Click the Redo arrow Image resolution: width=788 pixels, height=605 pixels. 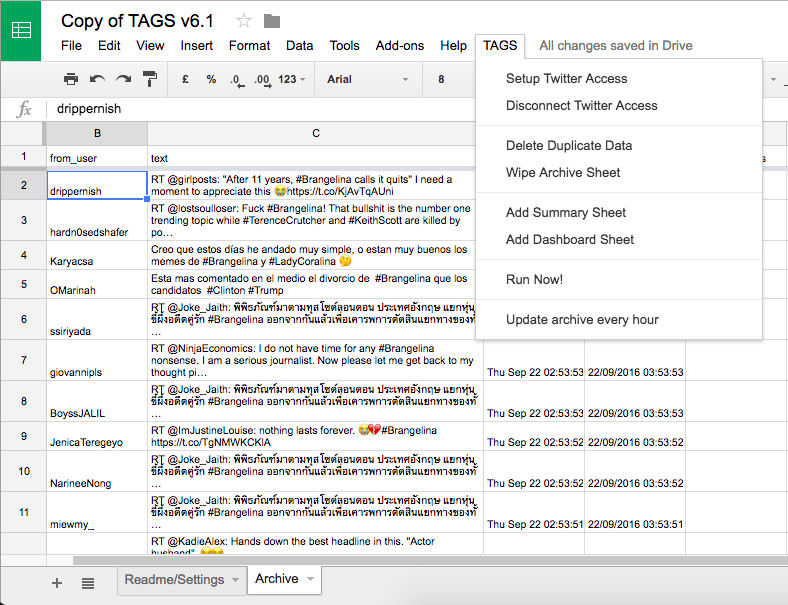[x=124, y=79]
